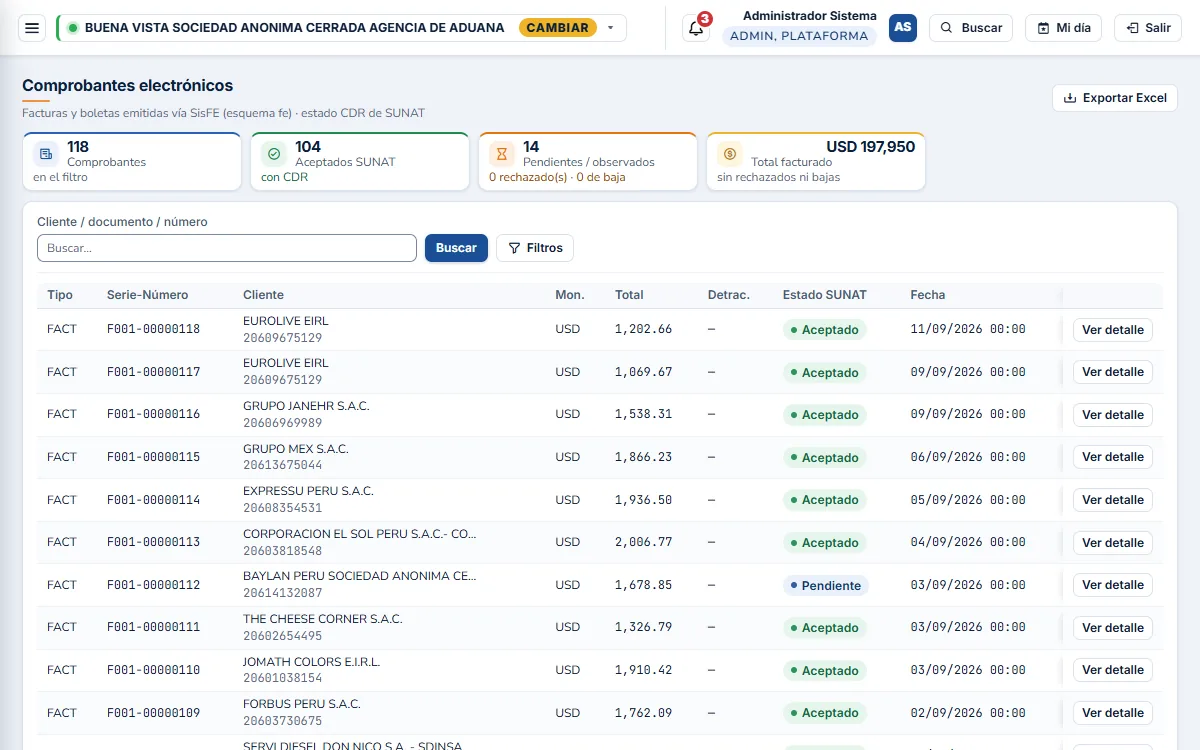Click Salir to log out
Screen dimensions: 1200x750
pos(1148,28)
